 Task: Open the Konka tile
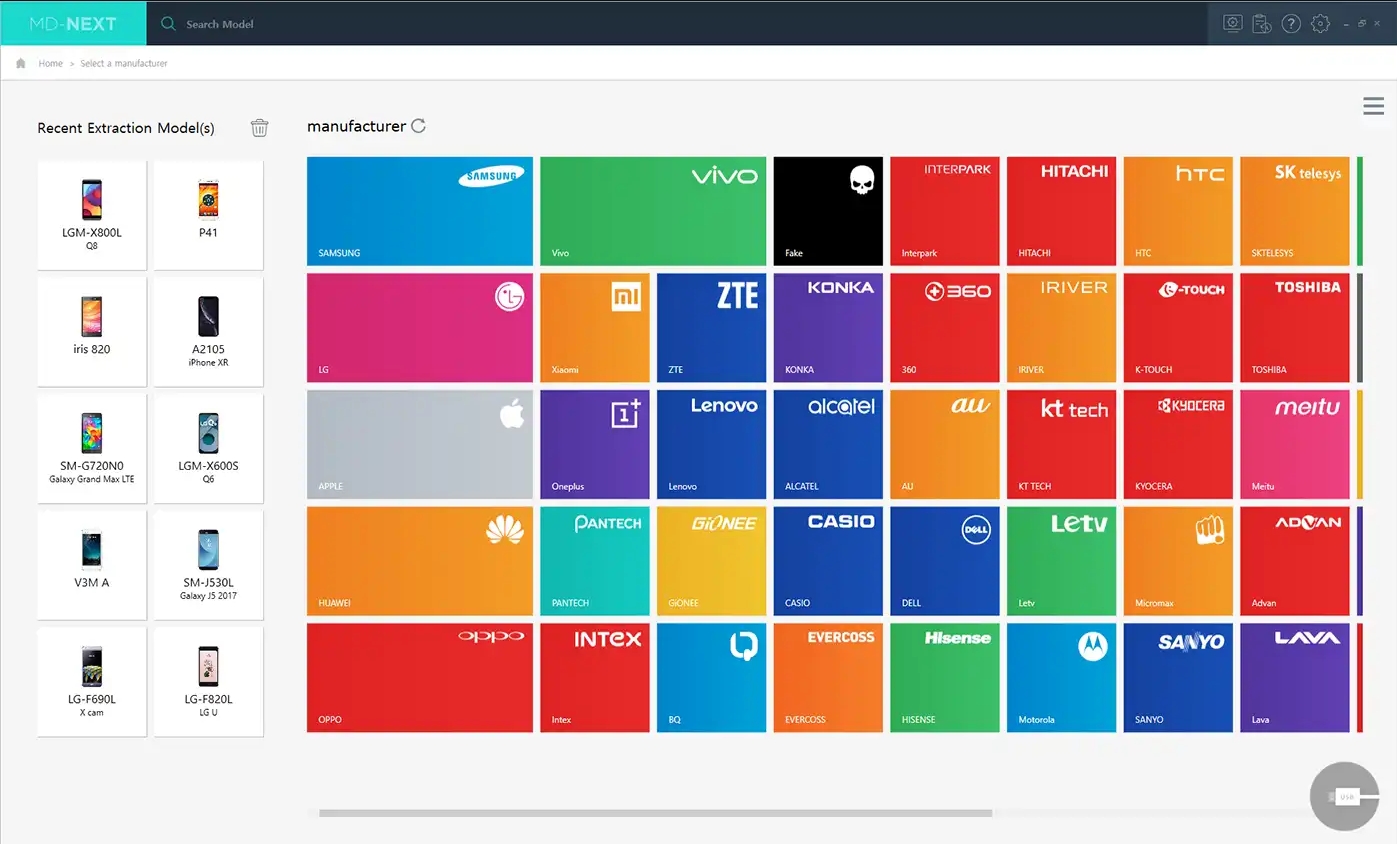(x=828, y=328)
